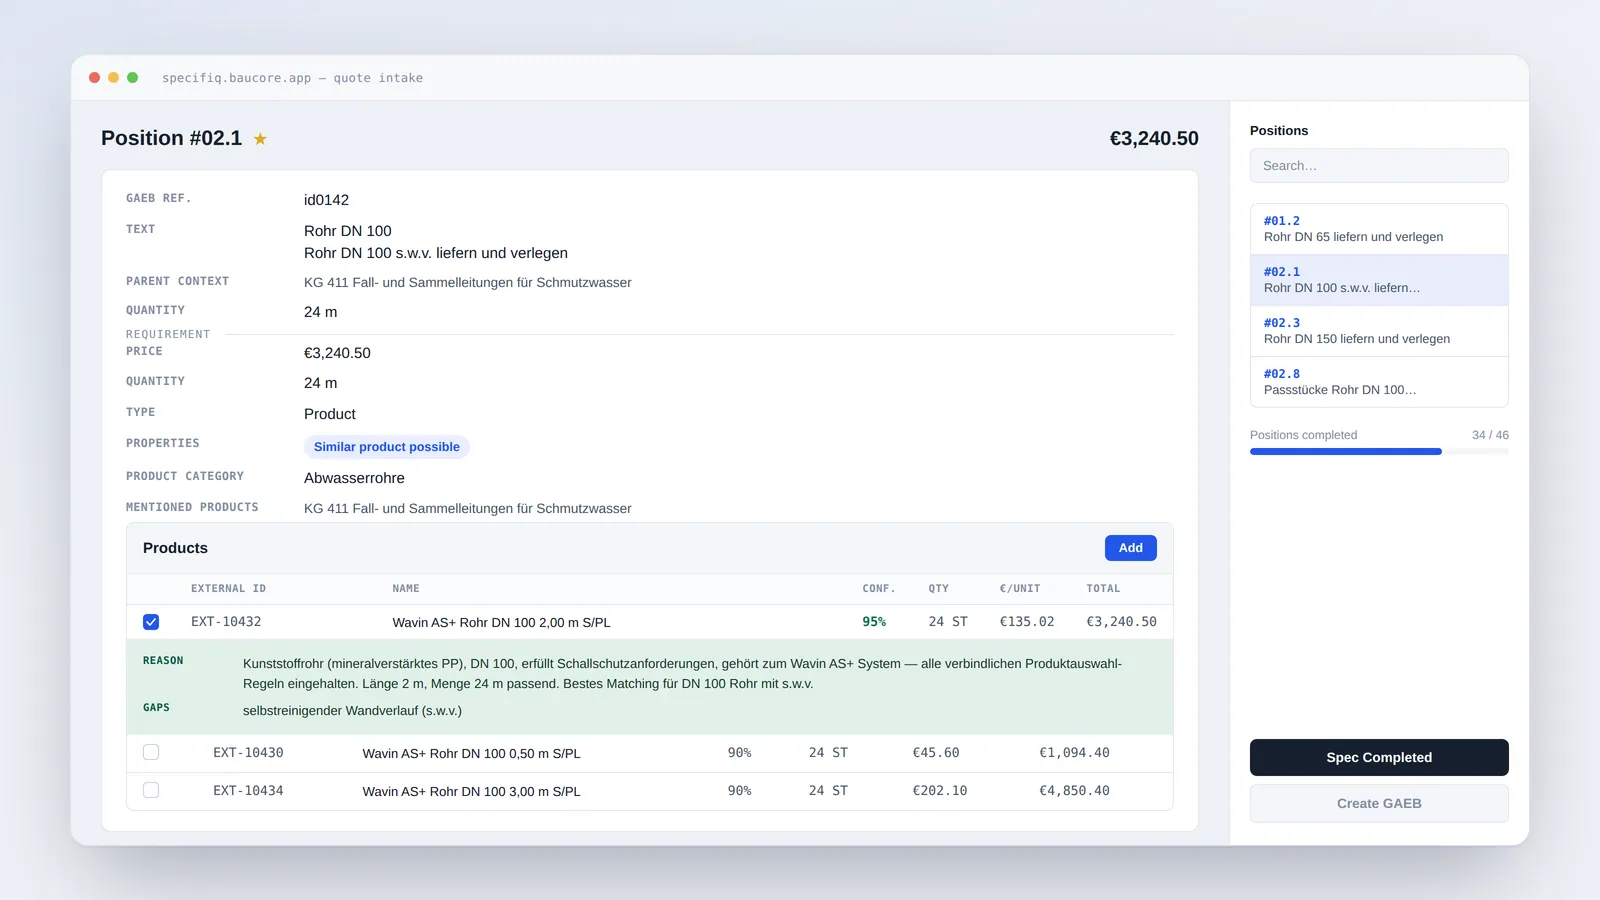Click the Spec Completed button

[x=1379, y=757]
